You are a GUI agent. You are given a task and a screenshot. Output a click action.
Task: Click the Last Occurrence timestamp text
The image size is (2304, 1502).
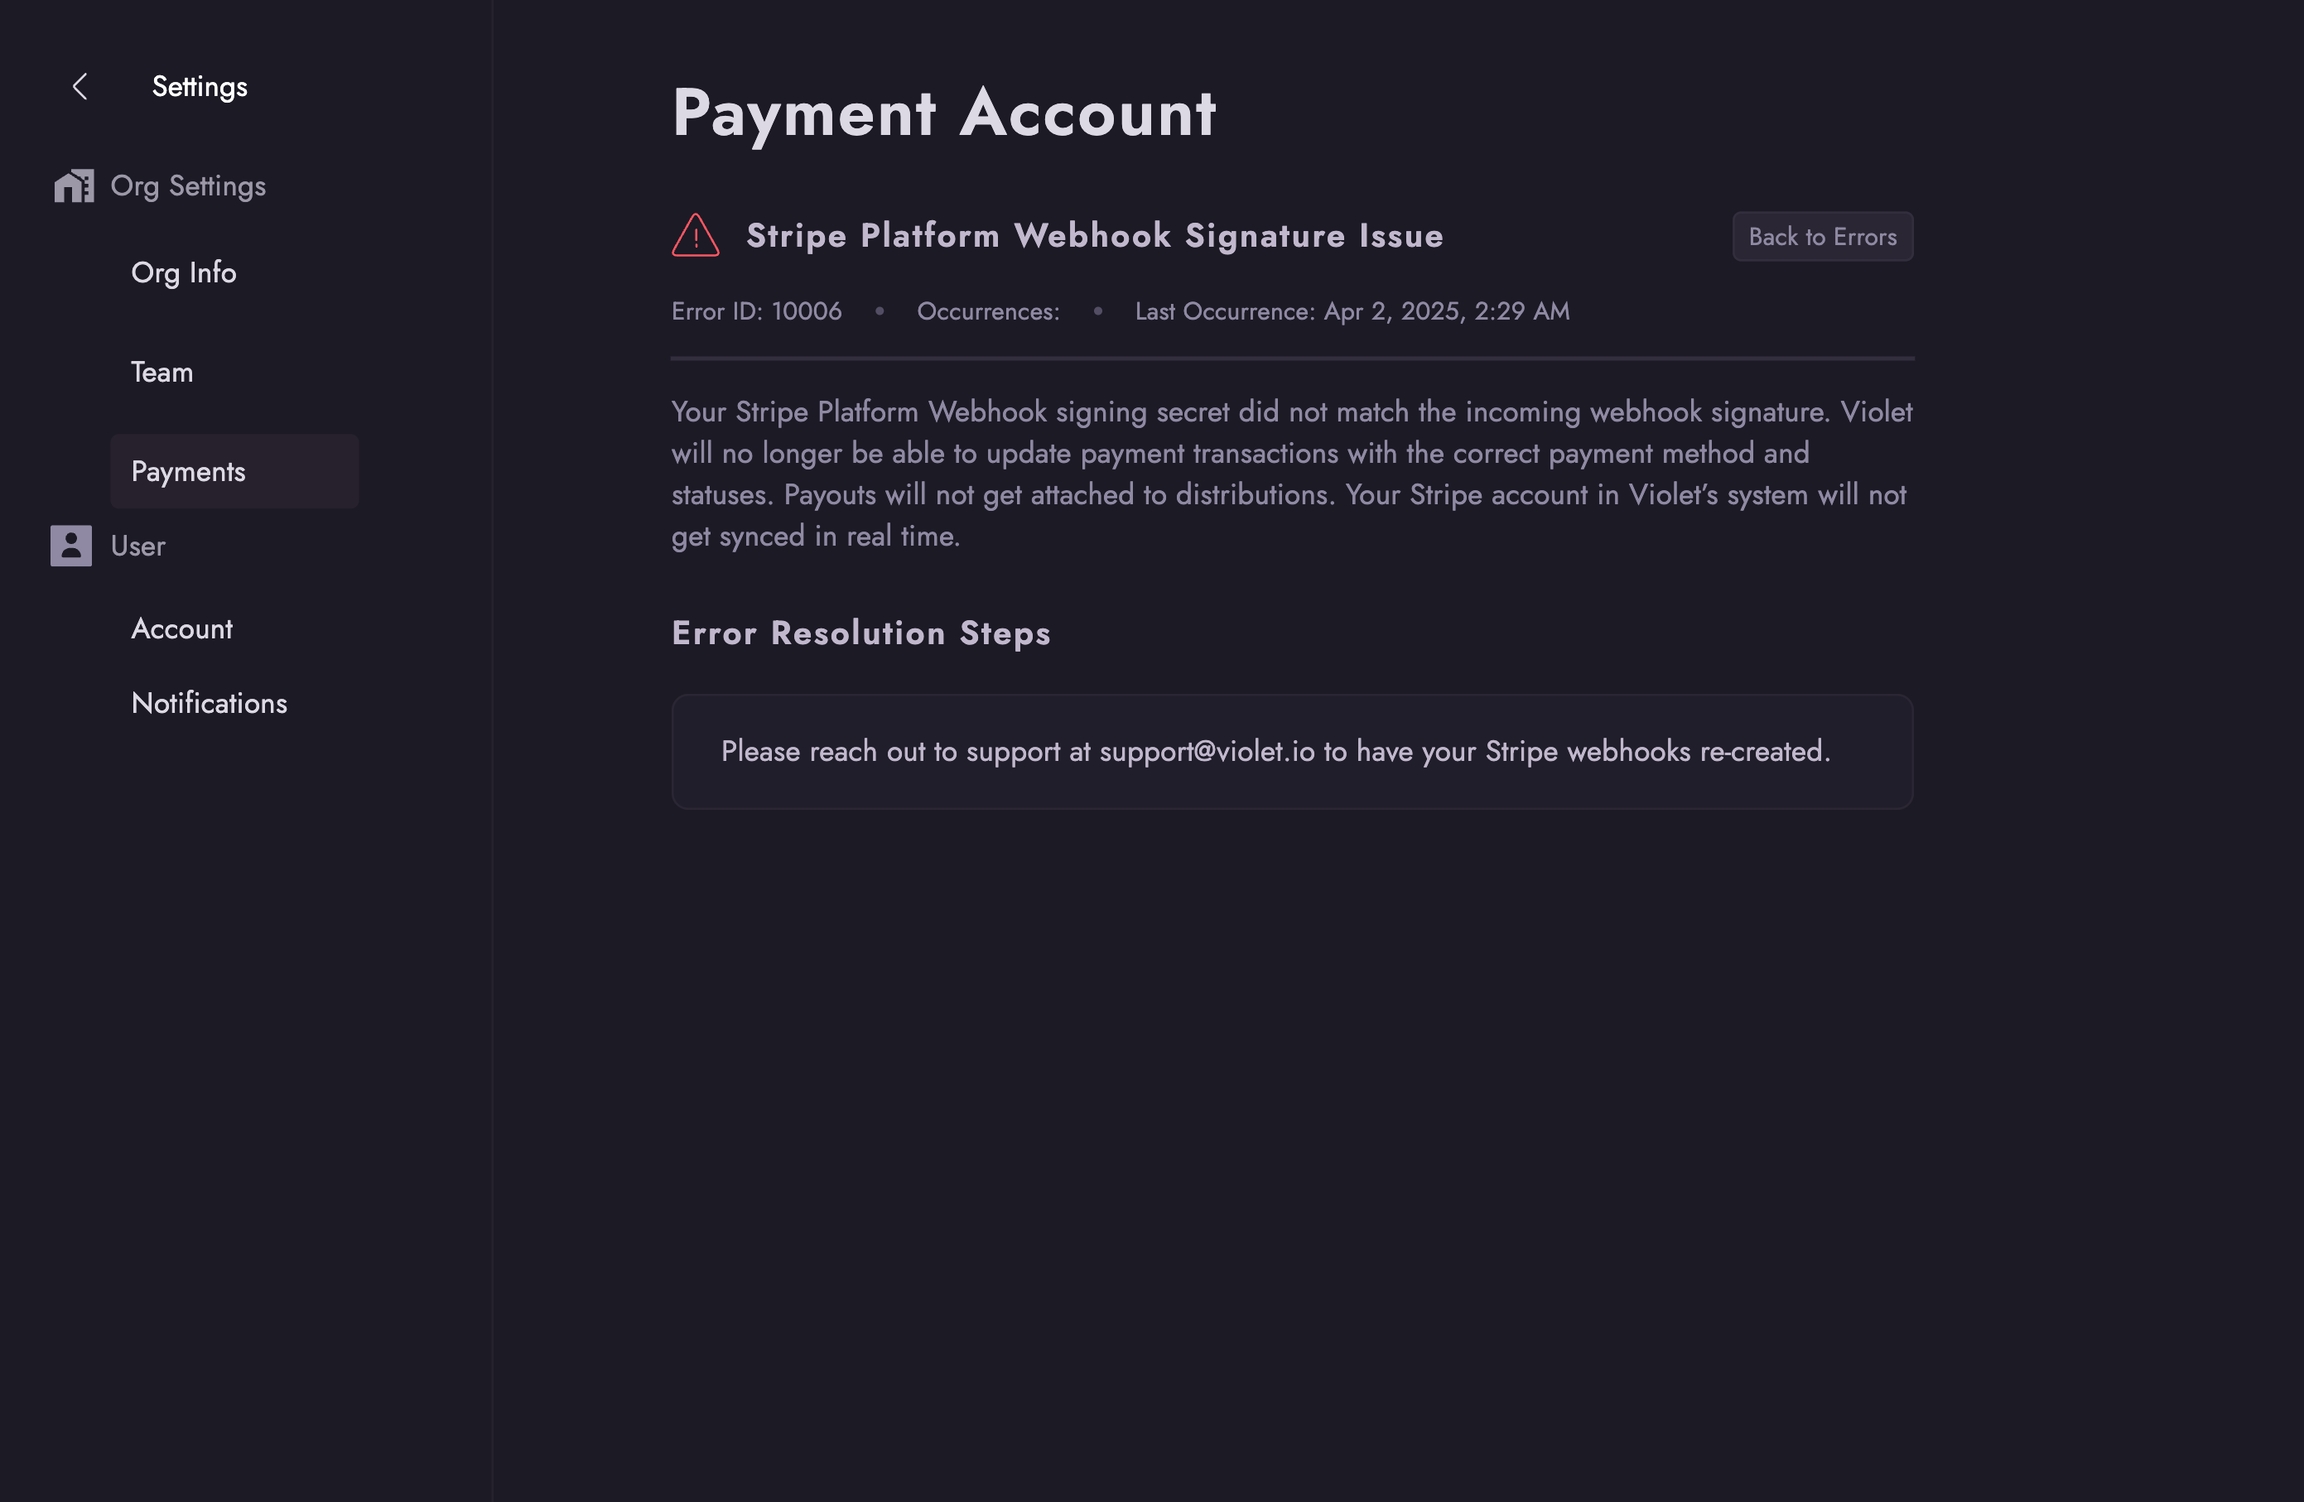tap(1351, 312)
